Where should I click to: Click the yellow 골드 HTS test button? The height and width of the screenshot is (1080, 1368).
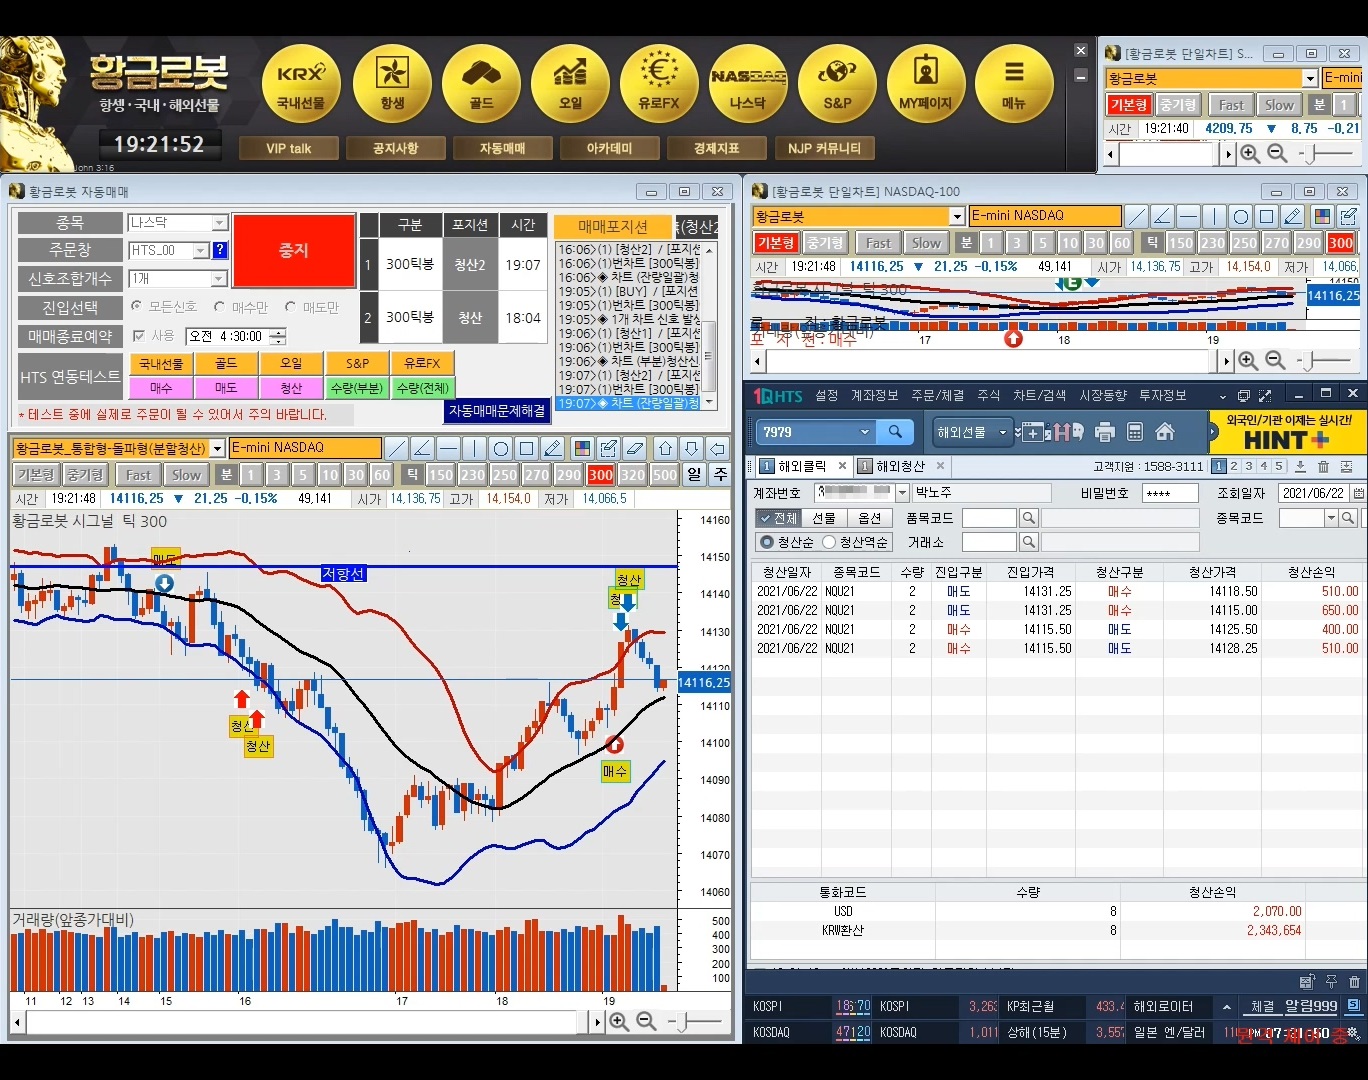pos(226,363)
